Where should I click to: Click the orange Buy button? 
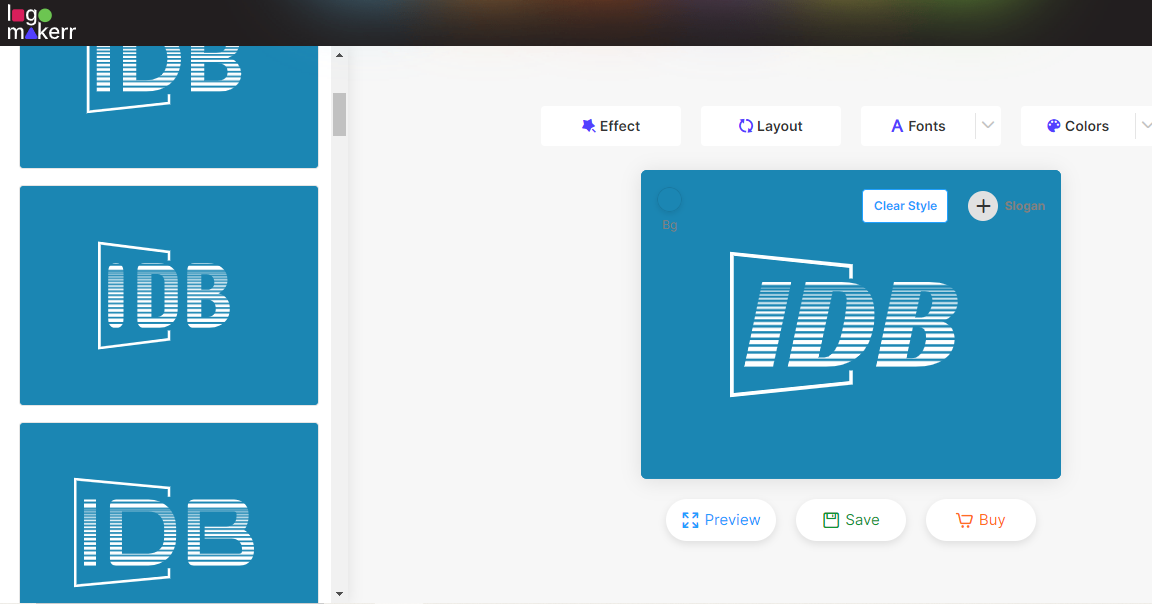click(981, 520)
